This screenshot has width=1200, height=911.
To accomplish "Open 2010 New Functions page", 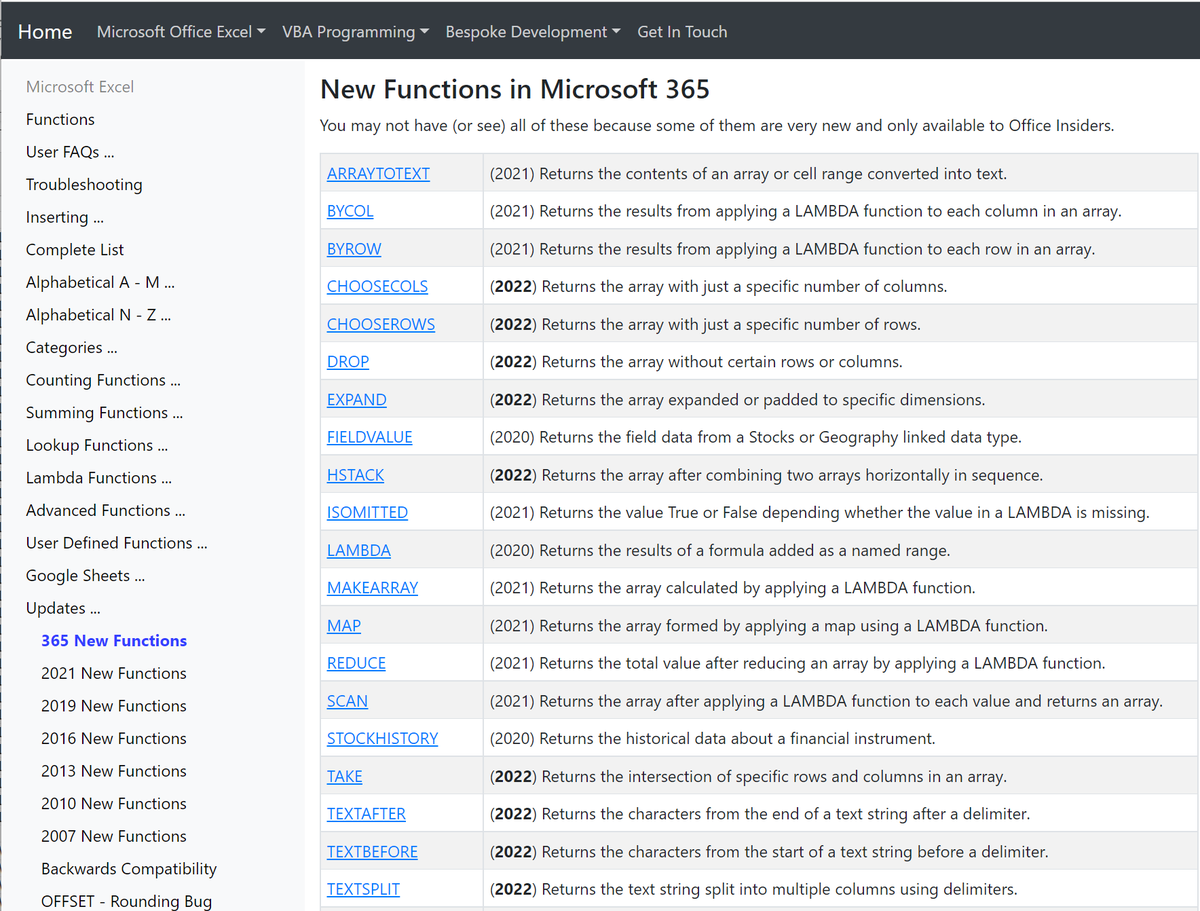I will tap(114, 804).
